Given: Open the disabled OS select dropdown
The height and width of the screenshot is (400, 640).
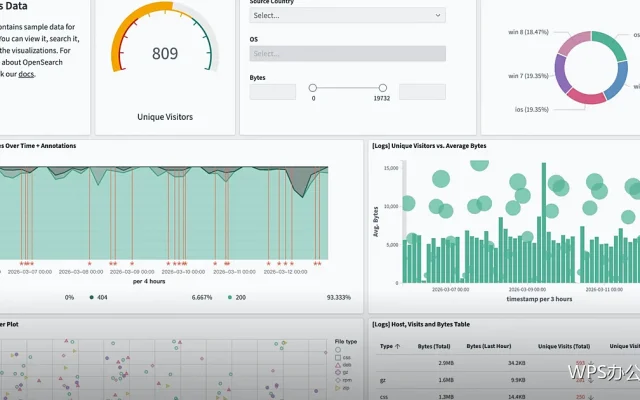Looking at the screenshot, I should [347, 53].
